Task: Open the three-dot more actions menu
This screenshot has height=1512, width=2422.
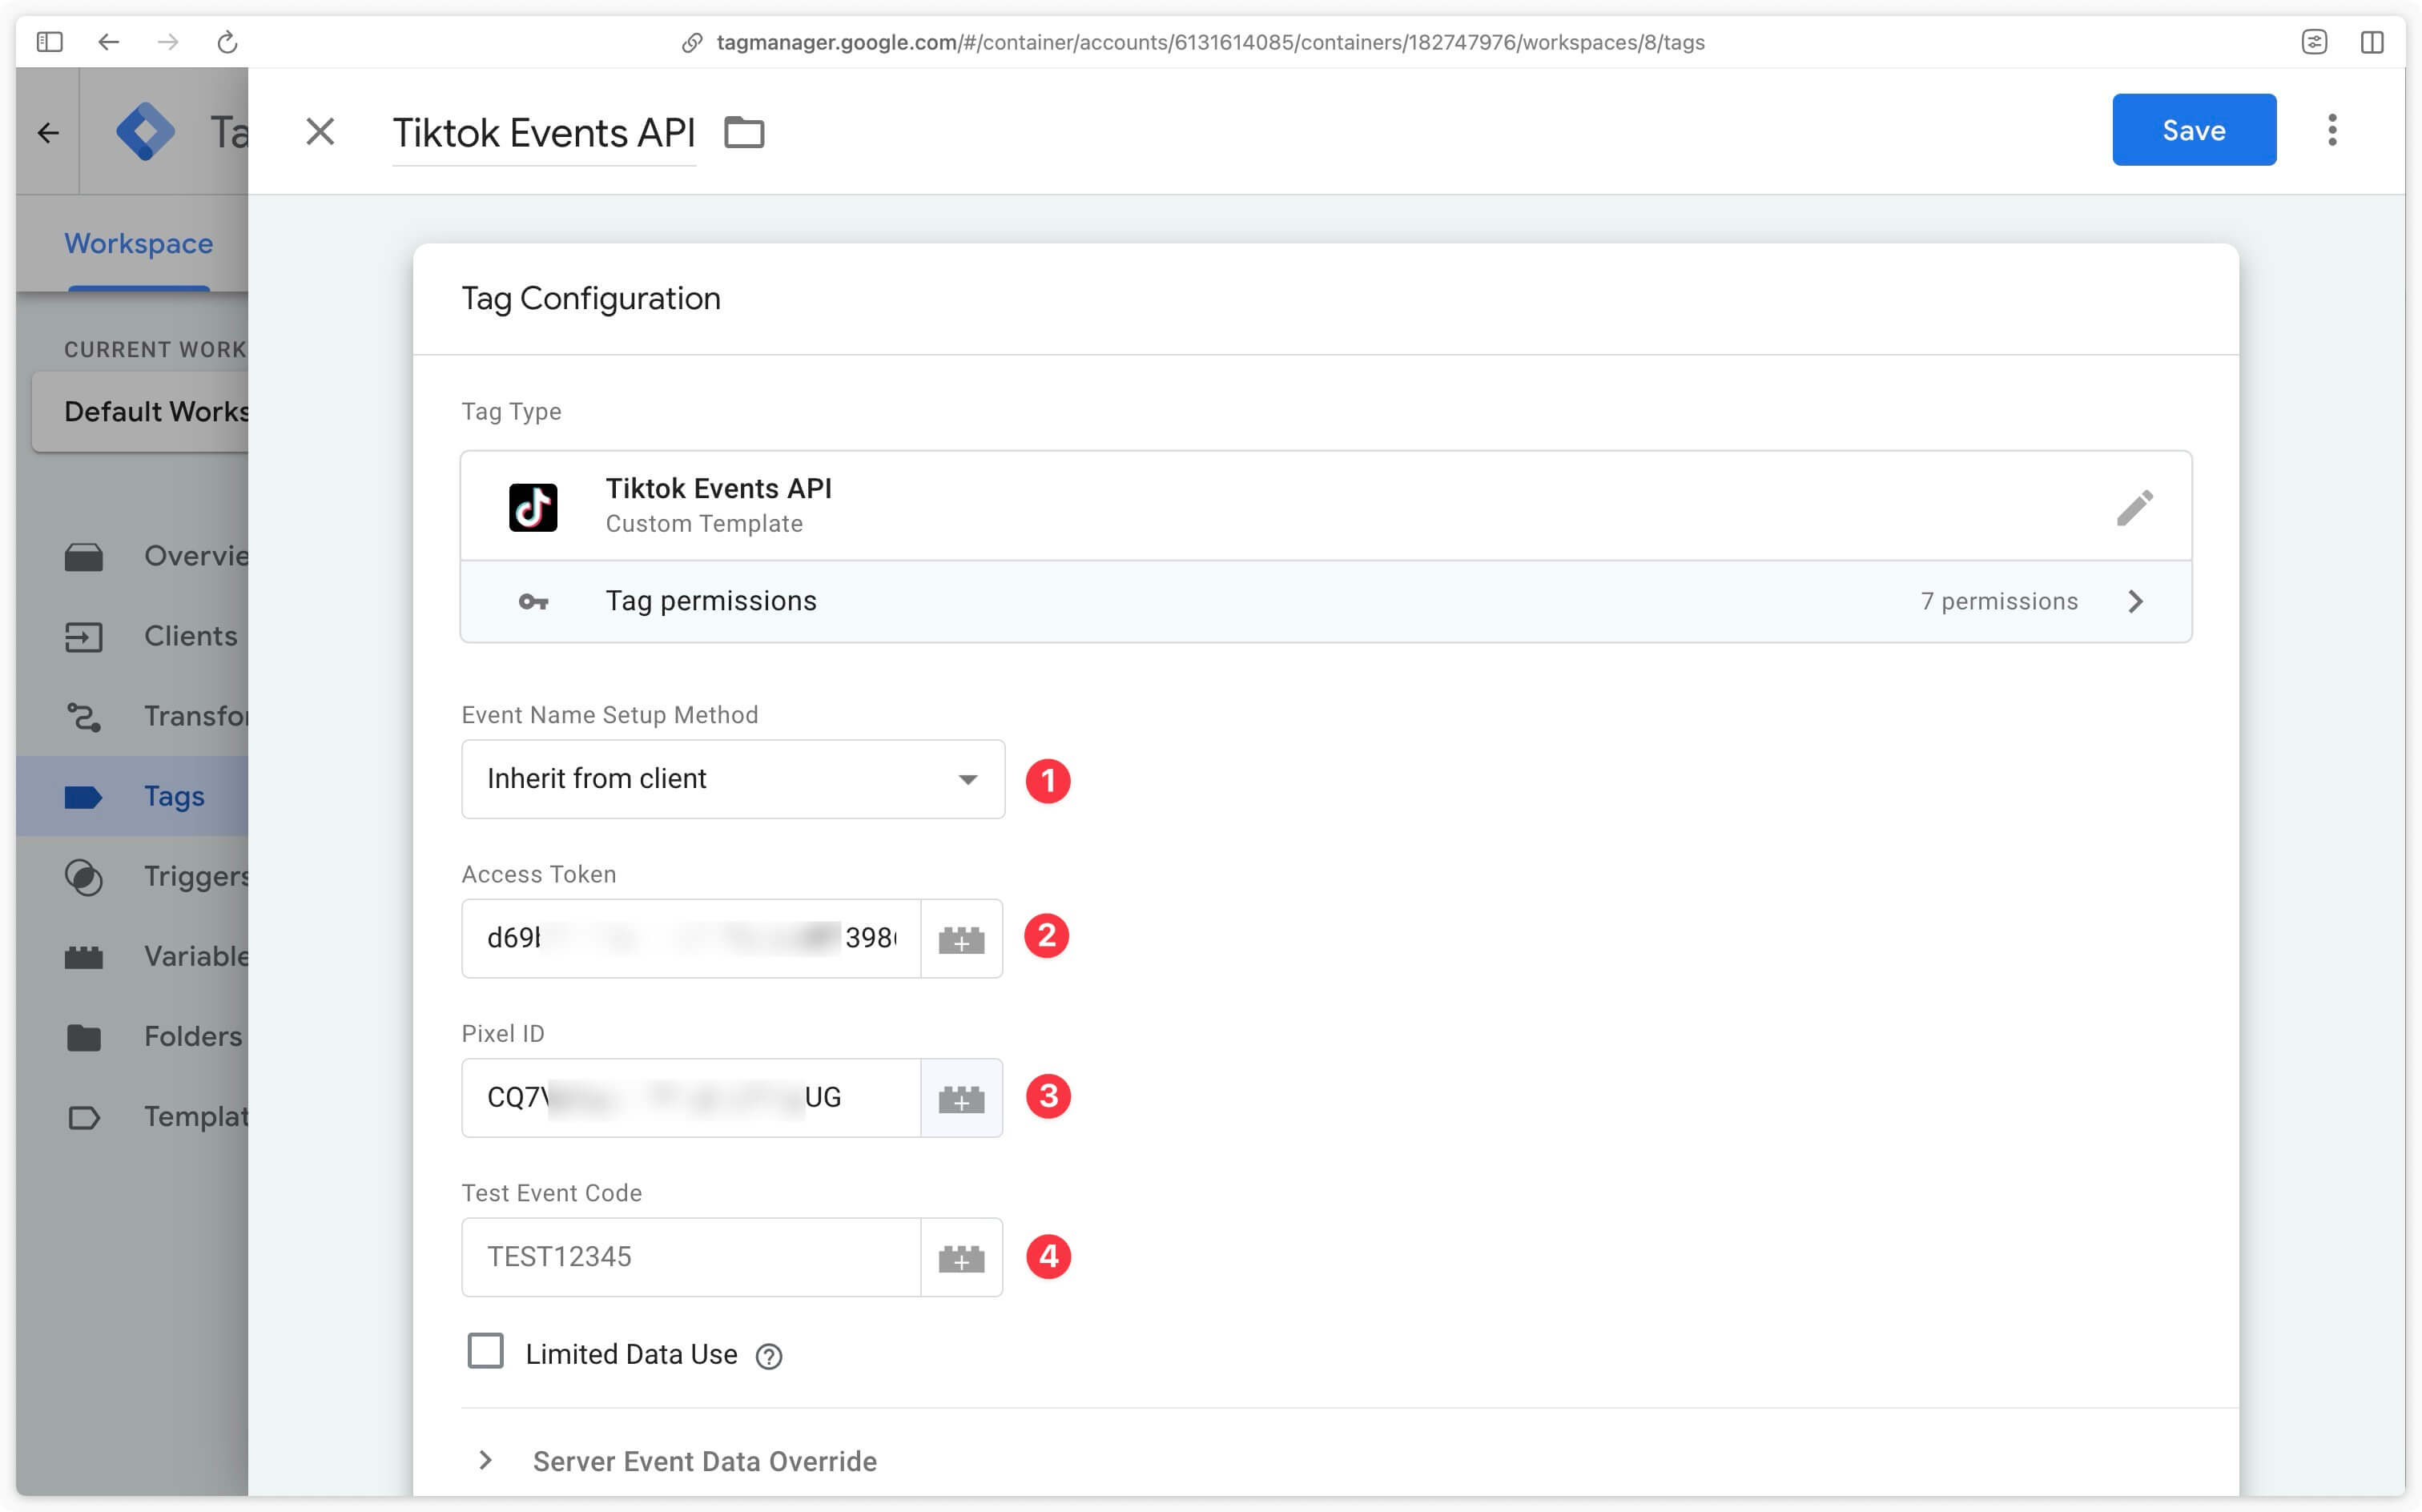Action: coord(2332,130)
